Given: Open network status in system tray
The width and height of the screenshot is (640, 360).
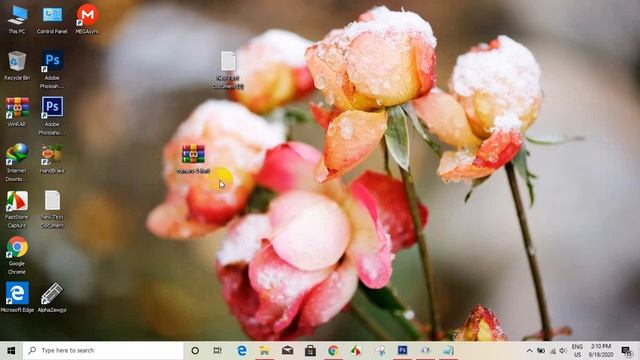Looking at the screenshot, I should tap(553, 351).
